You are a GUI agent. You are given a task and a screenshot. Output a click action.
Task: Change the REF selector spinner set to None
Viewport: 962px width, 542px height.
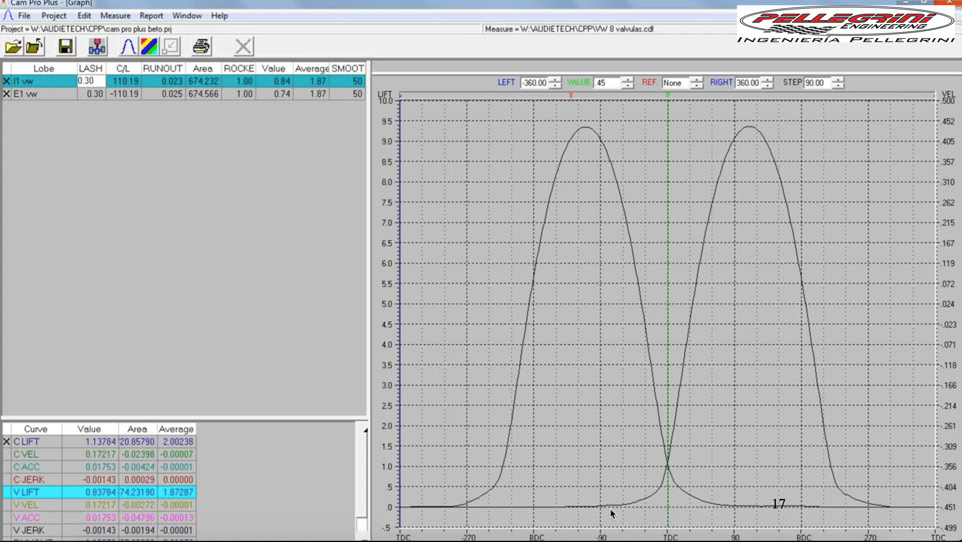(x=696, y=83)
